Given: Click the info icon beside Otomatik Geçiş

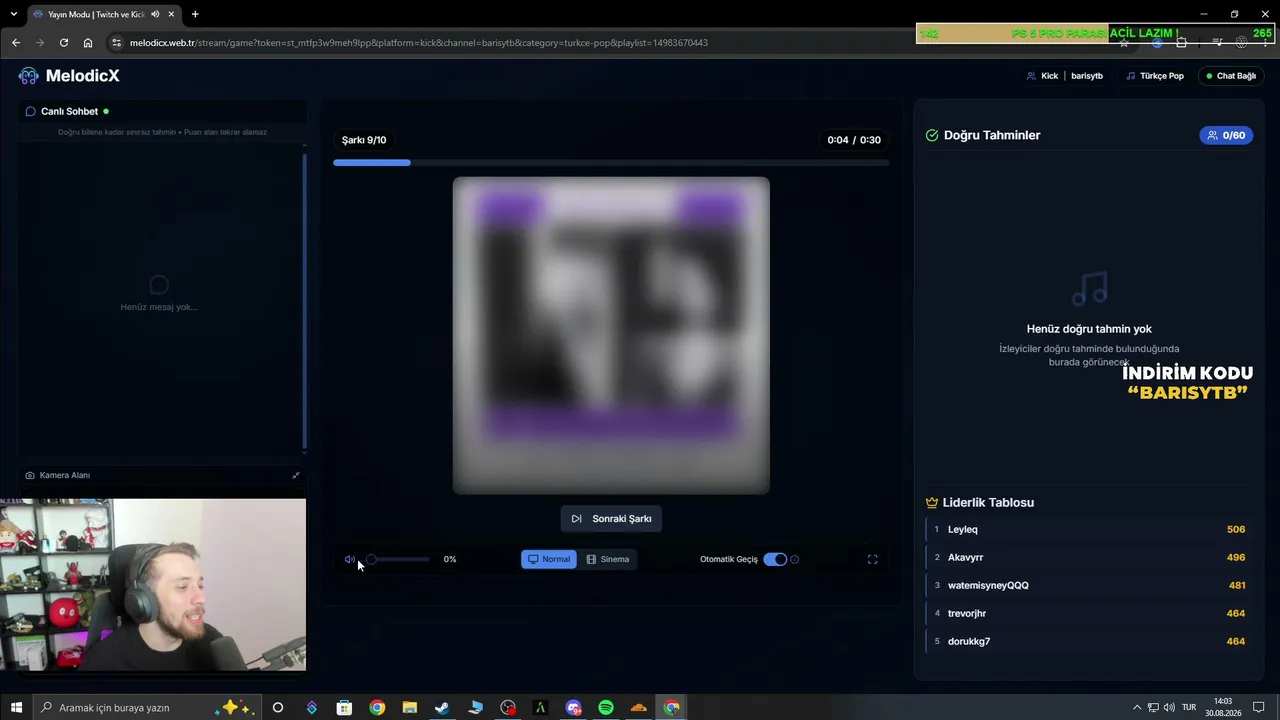Looking at the screenshot, I should pyautogui.click(x=795, y=560).
